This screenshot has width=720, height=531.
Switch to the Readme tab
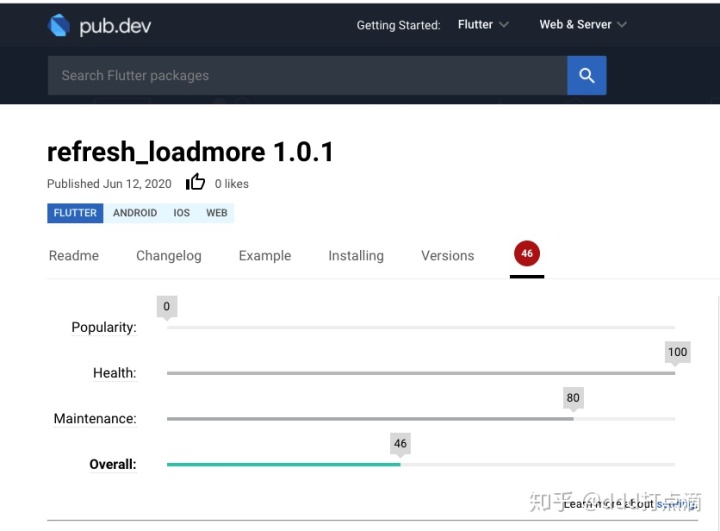(74, 255)
